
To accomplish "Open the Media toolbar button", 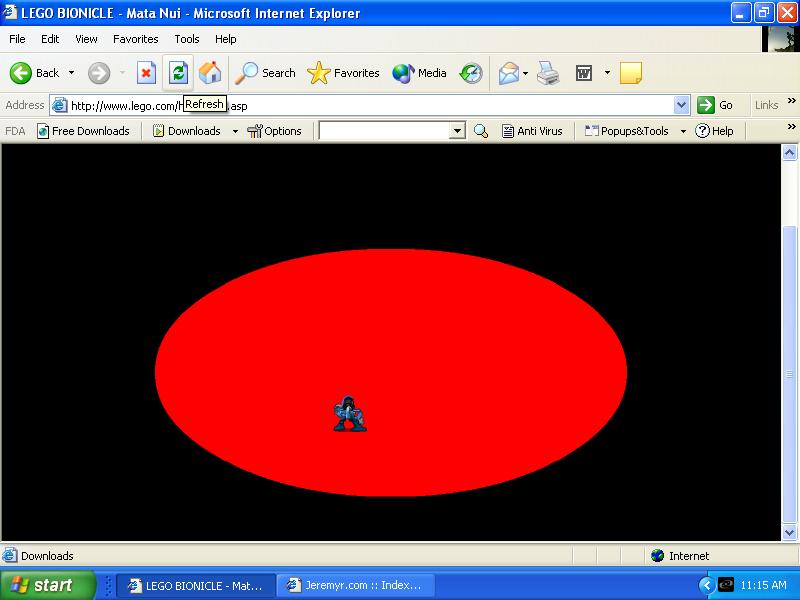I will click(419, 73).
